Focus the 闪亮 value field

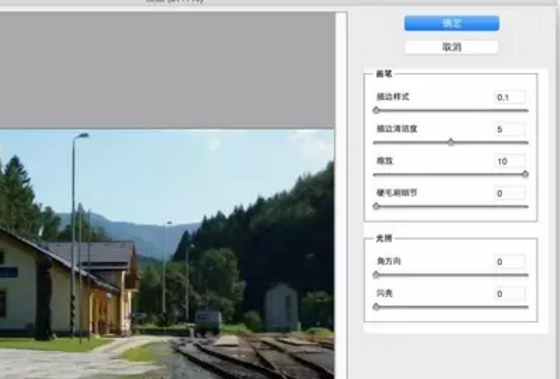[510, 294]
